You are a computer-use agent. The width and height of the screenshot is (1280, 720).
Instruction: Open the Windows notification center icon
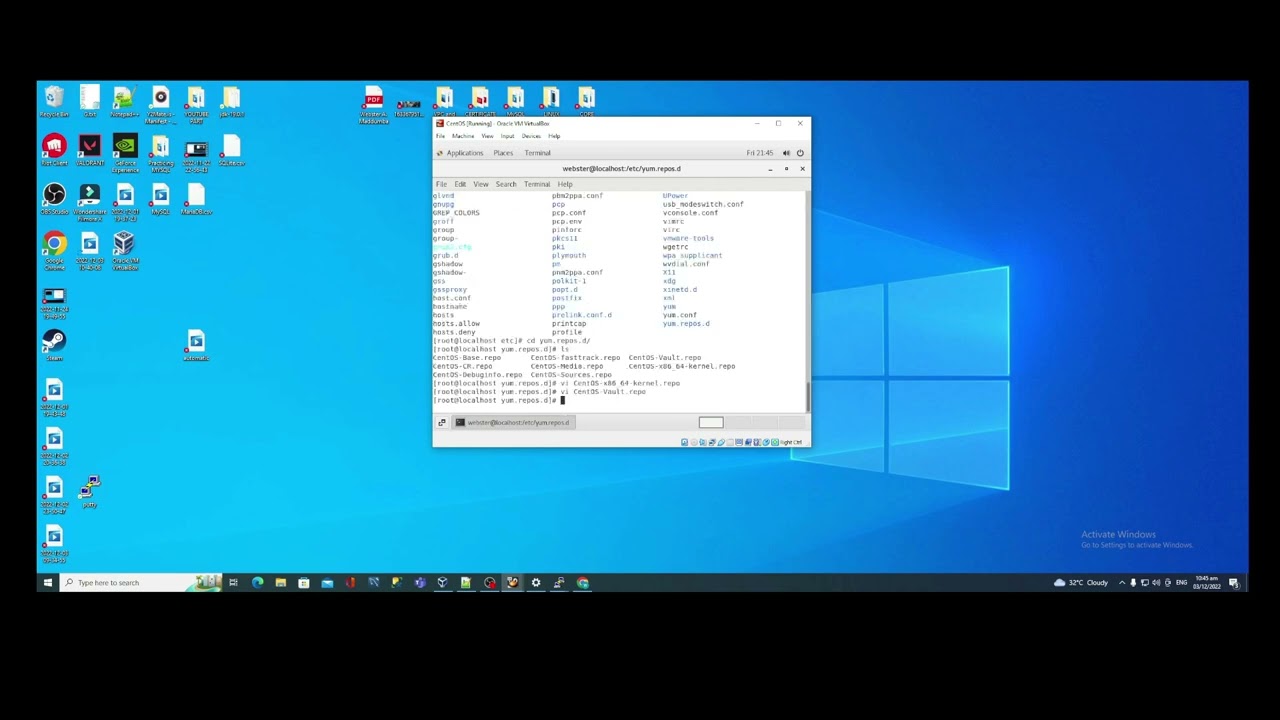(1234, 583)
